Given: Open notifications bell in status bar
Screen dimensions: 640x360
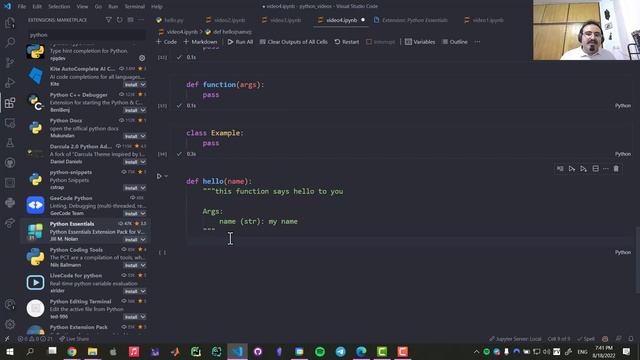Looking at the screenshot, I should pos(631,339).
